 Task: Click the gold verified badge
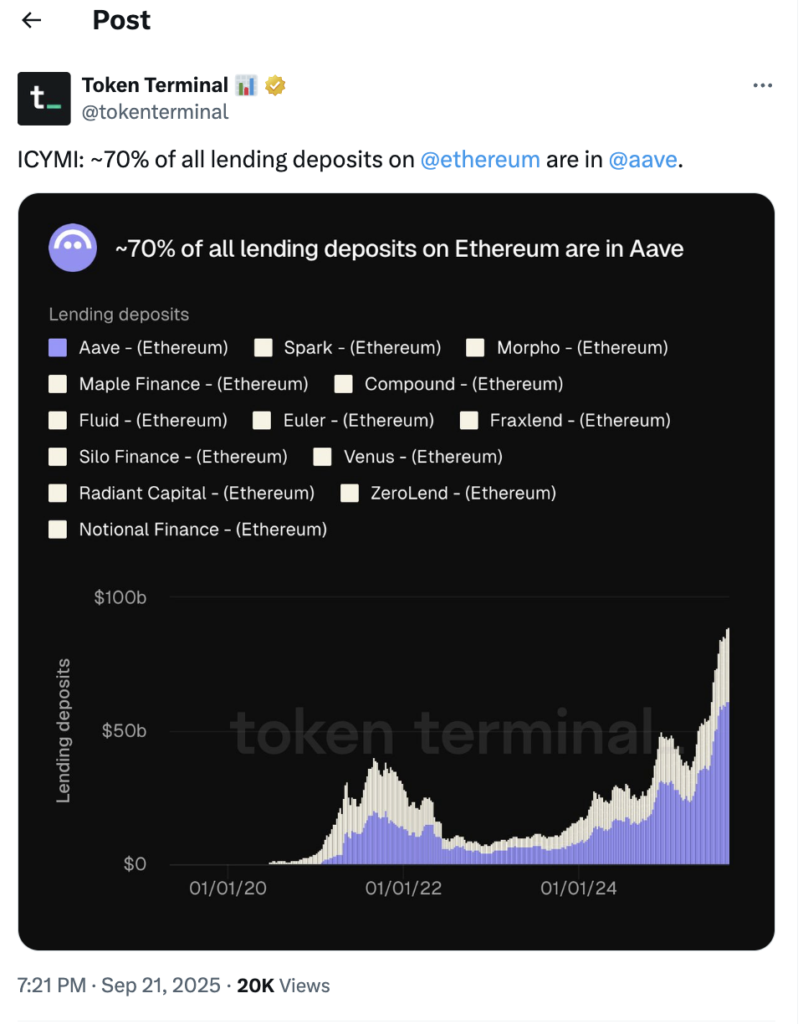275,86
